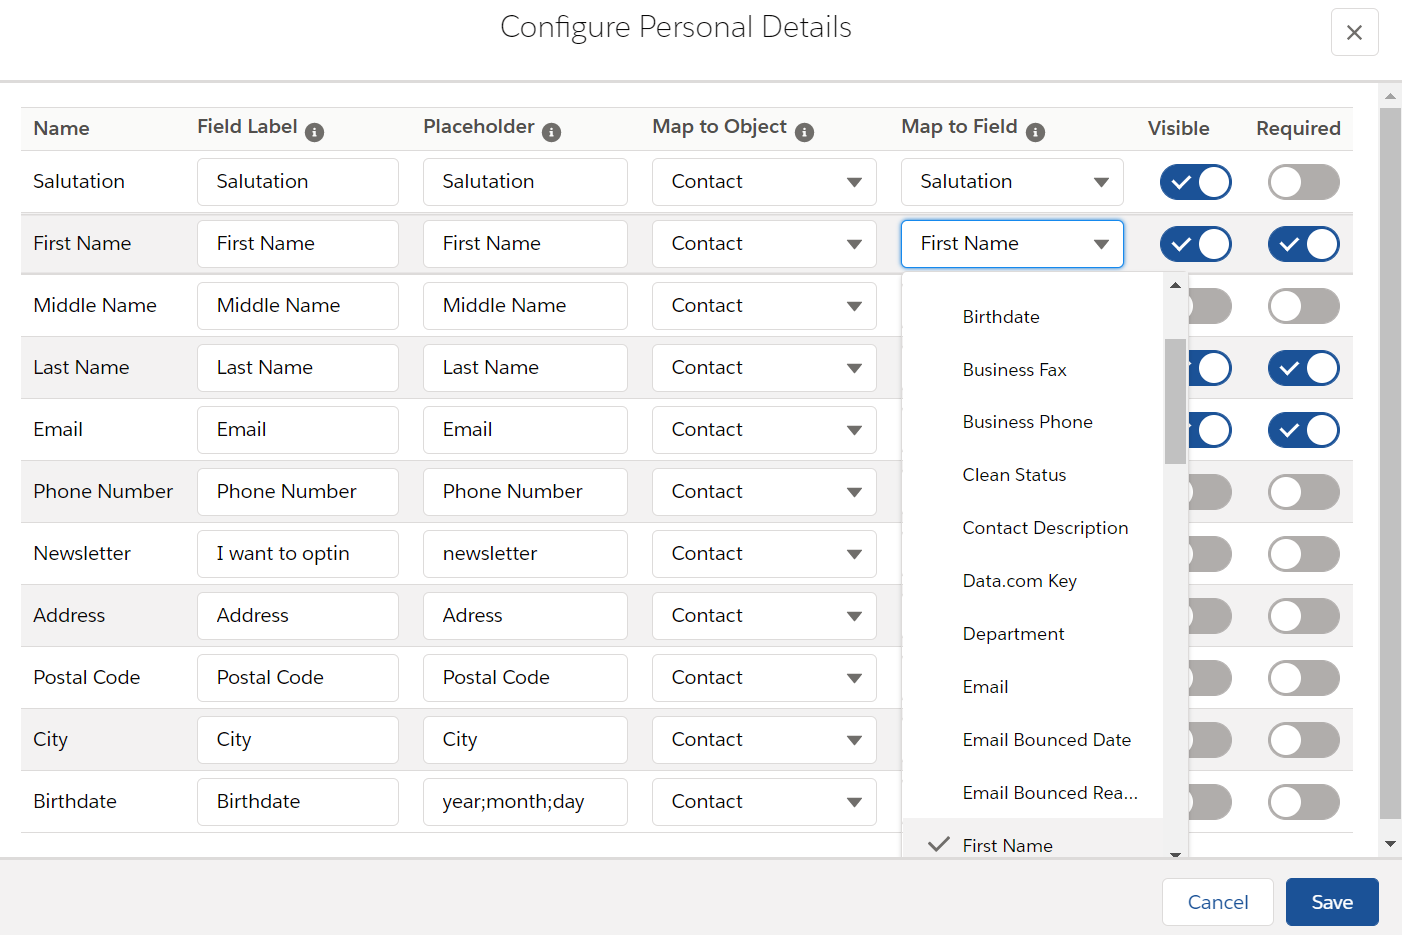The image size is (1402, 935).
Task: Click the info icon beside Placeholder header
Action: pos(553,130)
